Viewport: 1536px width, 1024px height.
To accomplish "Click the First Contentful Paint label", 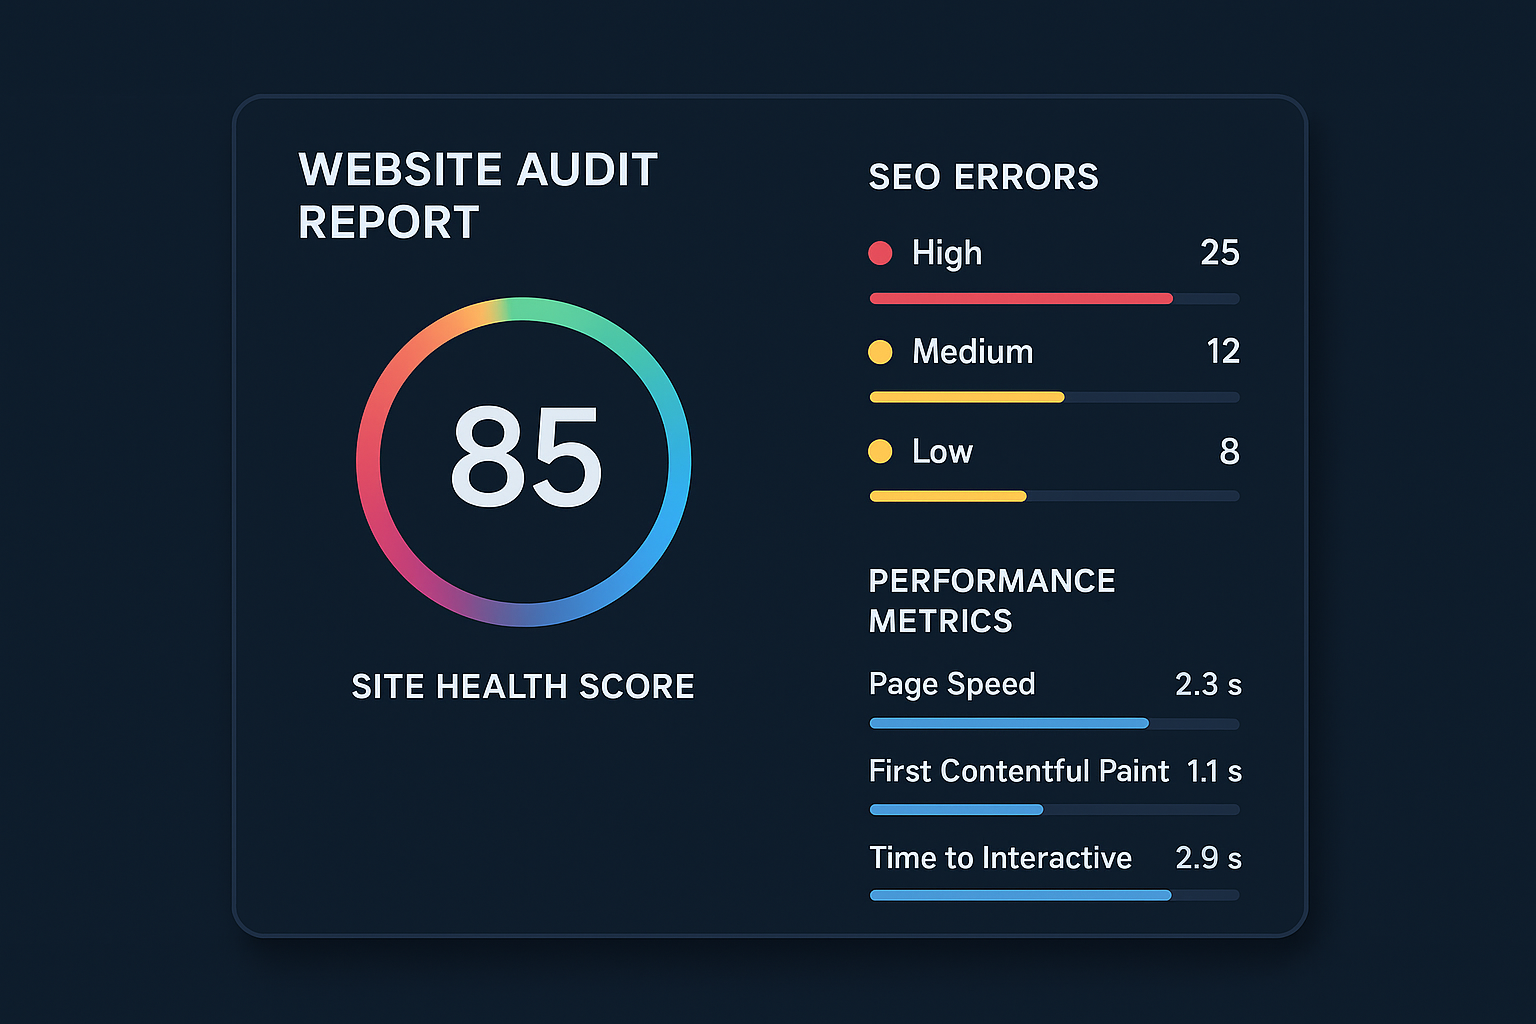I will pyautogui.click(x=1018, y=771).
